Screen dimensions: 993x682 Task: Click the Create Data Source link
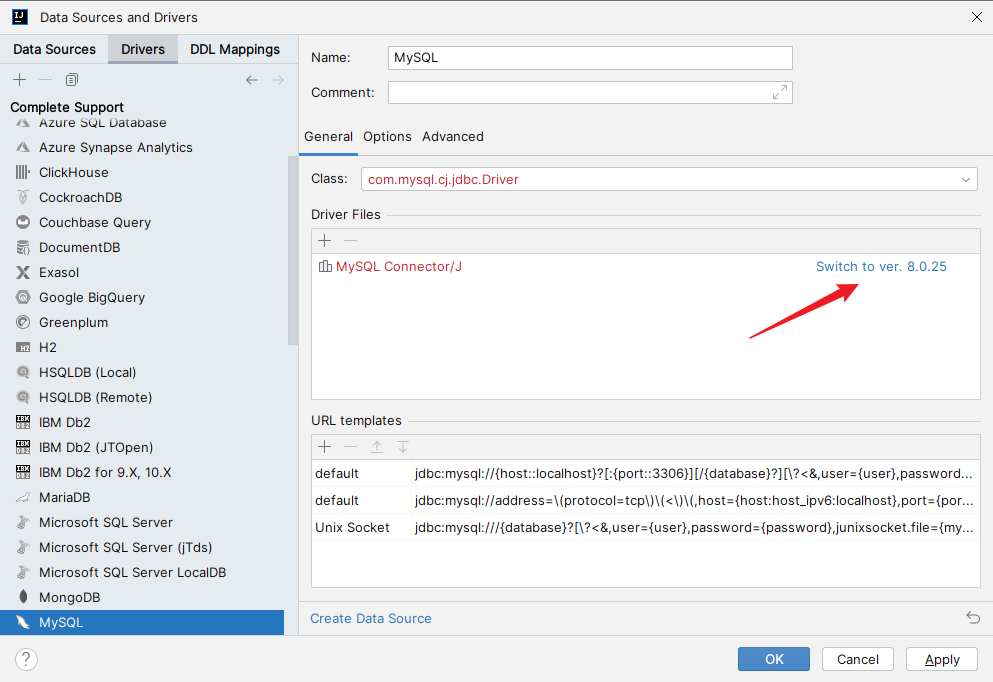371,618
